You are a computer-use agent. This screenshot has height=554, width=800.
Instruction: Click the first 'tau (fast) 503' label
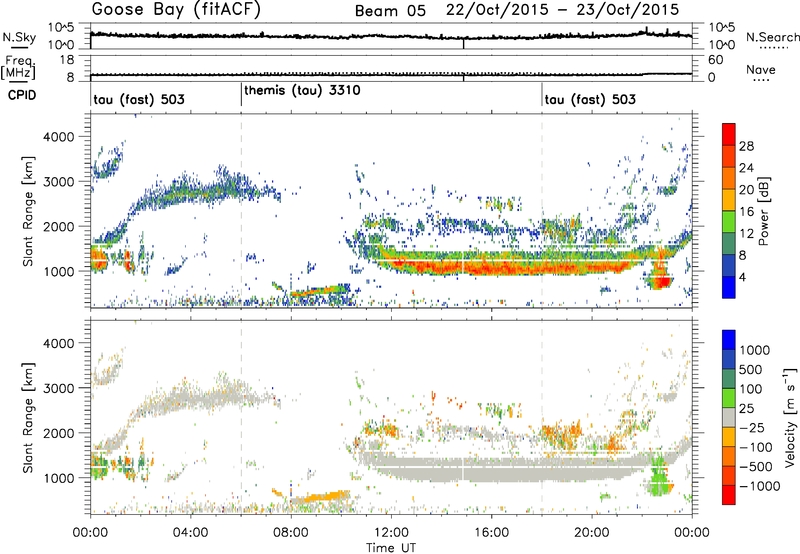(x=139, y=99)
